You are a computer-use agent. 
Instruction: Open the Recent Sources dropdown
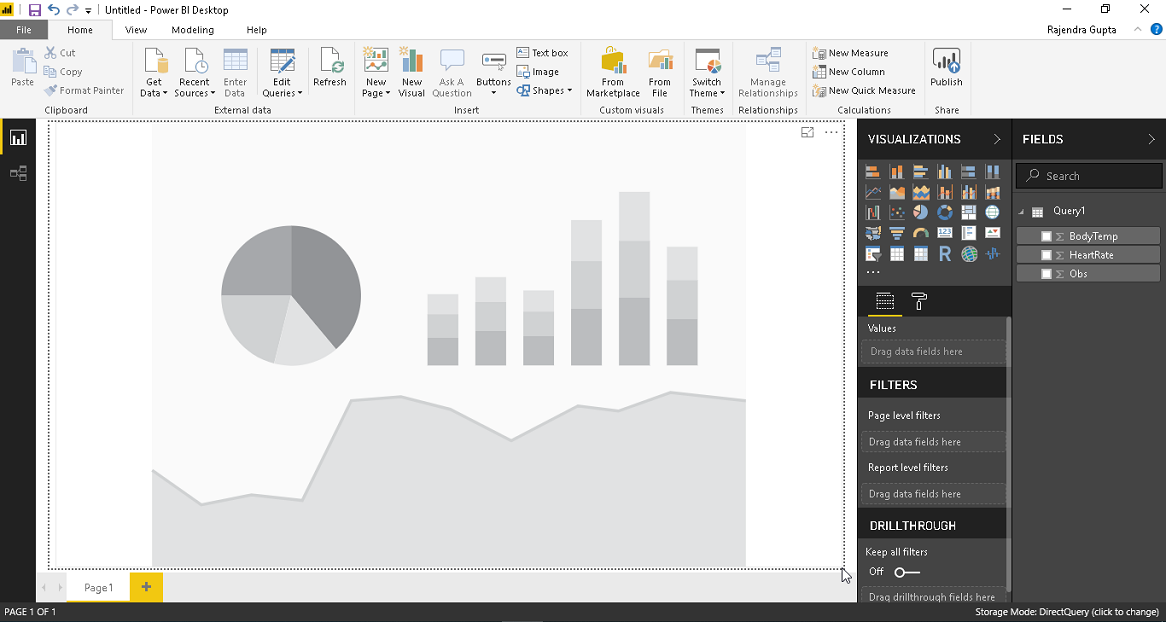coord(194,73)
